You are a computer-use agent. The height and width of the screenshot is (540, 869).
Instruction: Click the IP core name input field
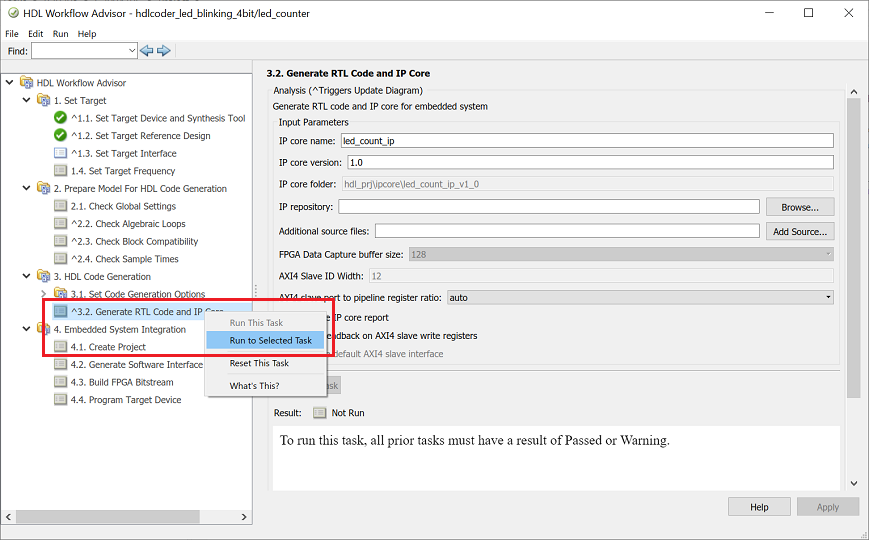click(587, 141)
